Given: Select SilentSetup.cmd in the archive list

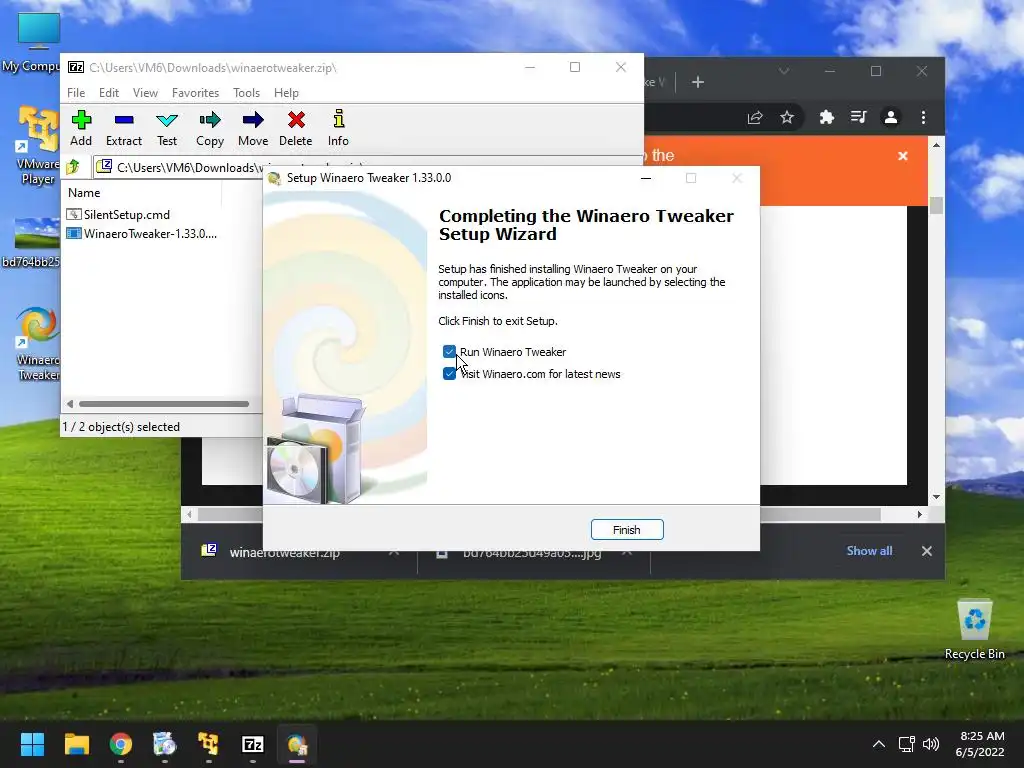Looking at the screenshot, I should pyautogui.click(x=119, y=215).
